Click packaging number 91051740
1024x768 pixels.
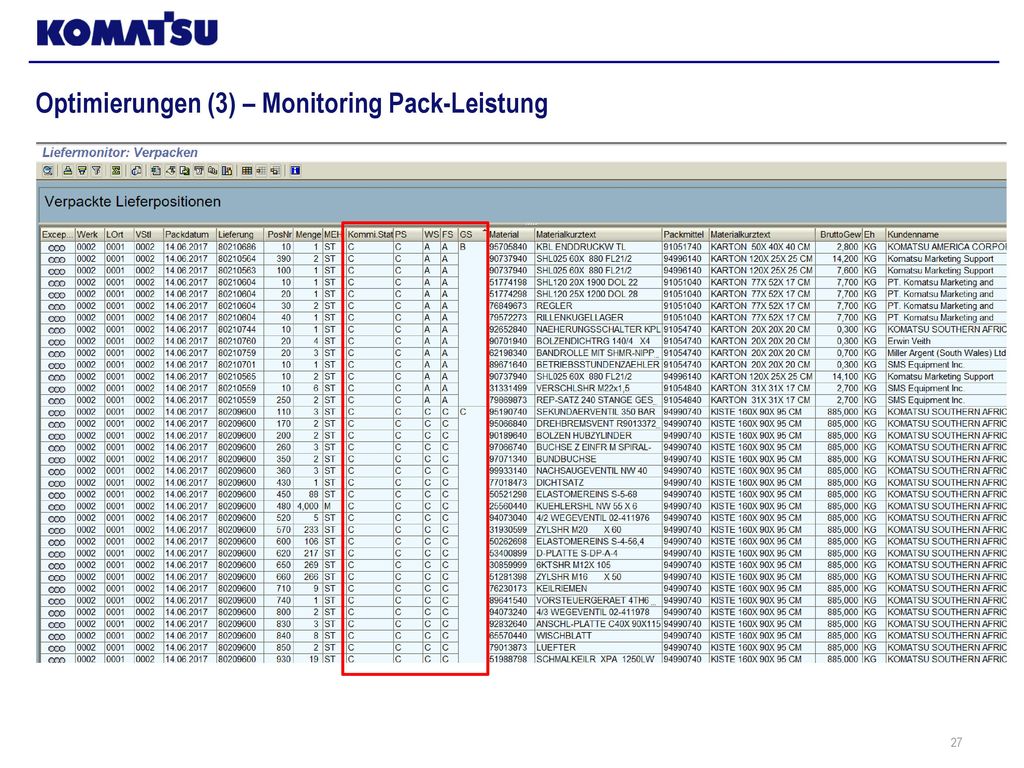click(682, 248)
